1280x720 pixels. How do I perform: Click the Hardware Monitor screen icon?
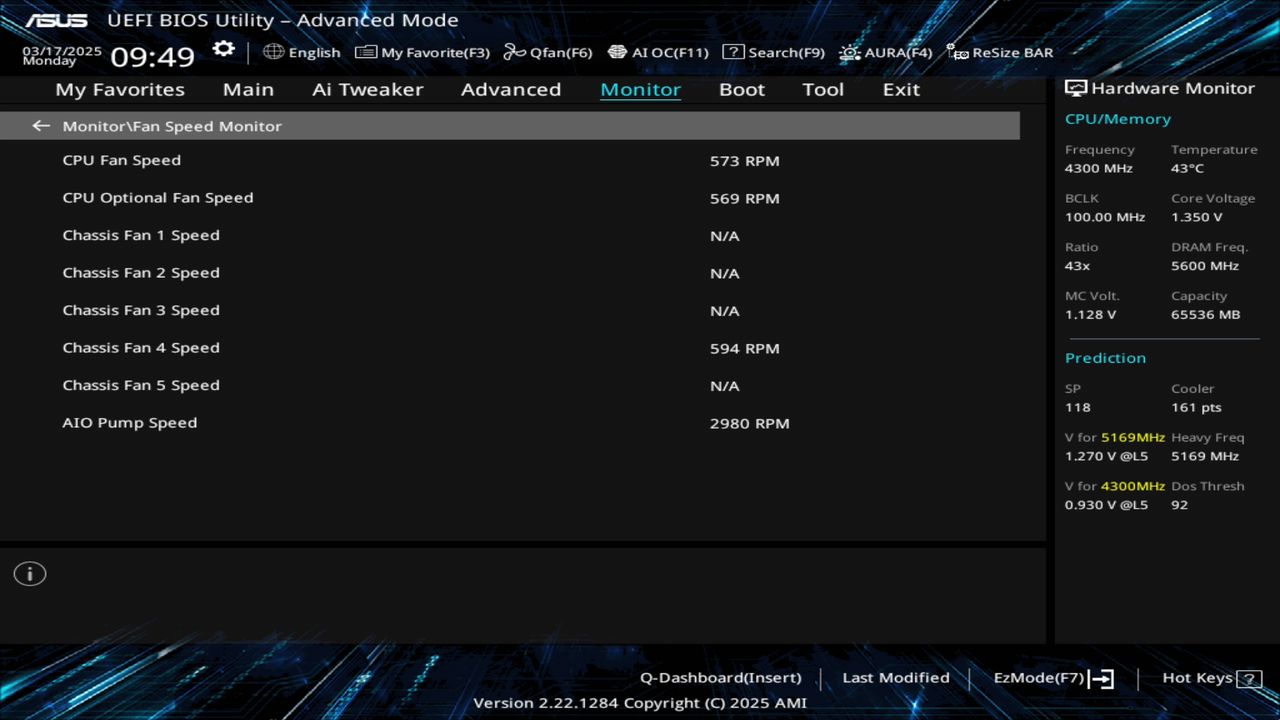coord(1076,88)
